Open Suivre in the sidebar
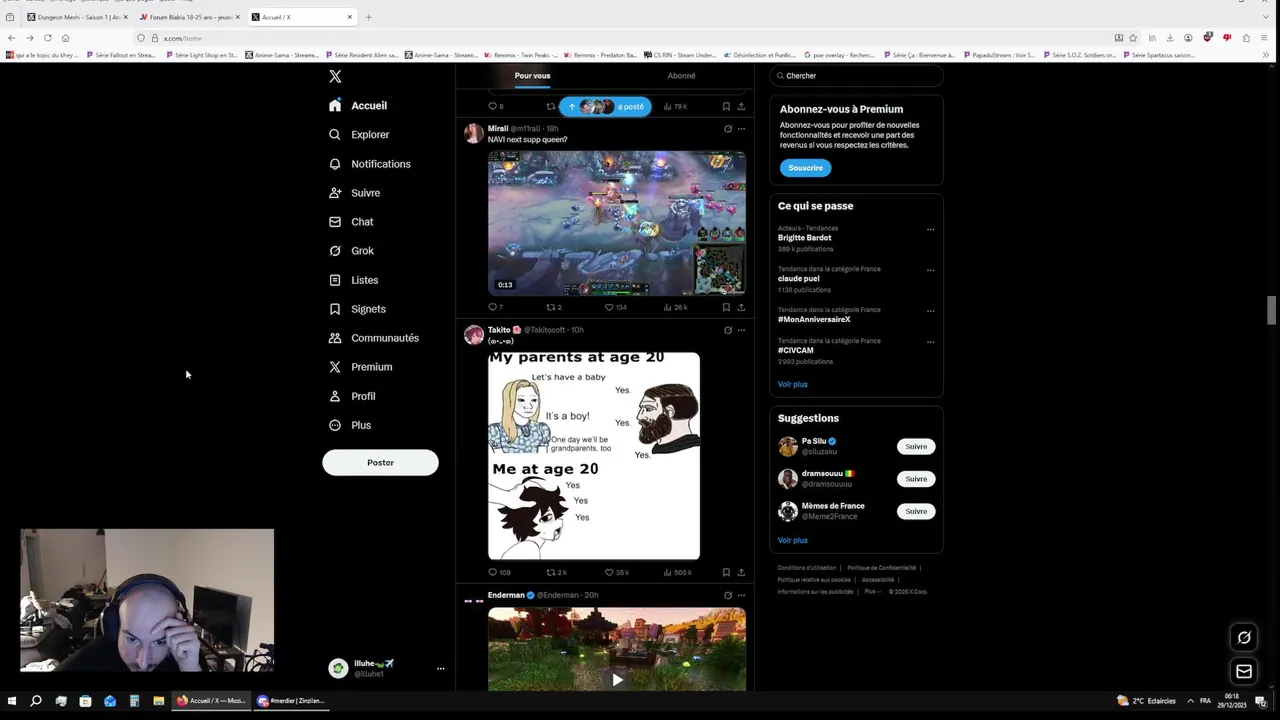1280x720 pixels. [x=354, y=193]
